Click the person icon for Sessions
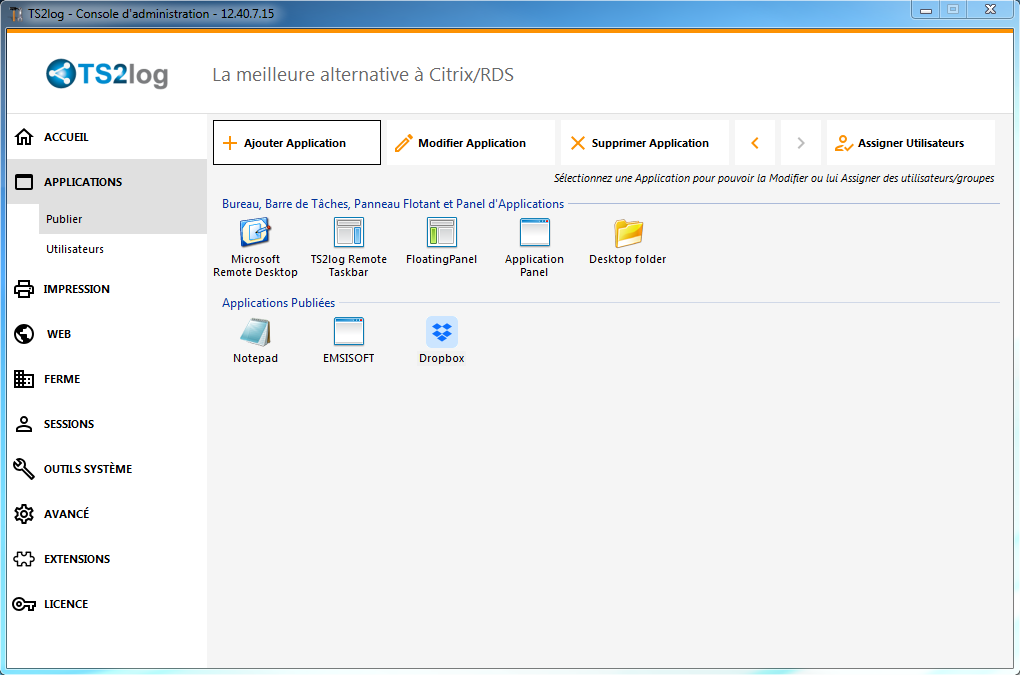1020x675 pixels. (24, 424)
